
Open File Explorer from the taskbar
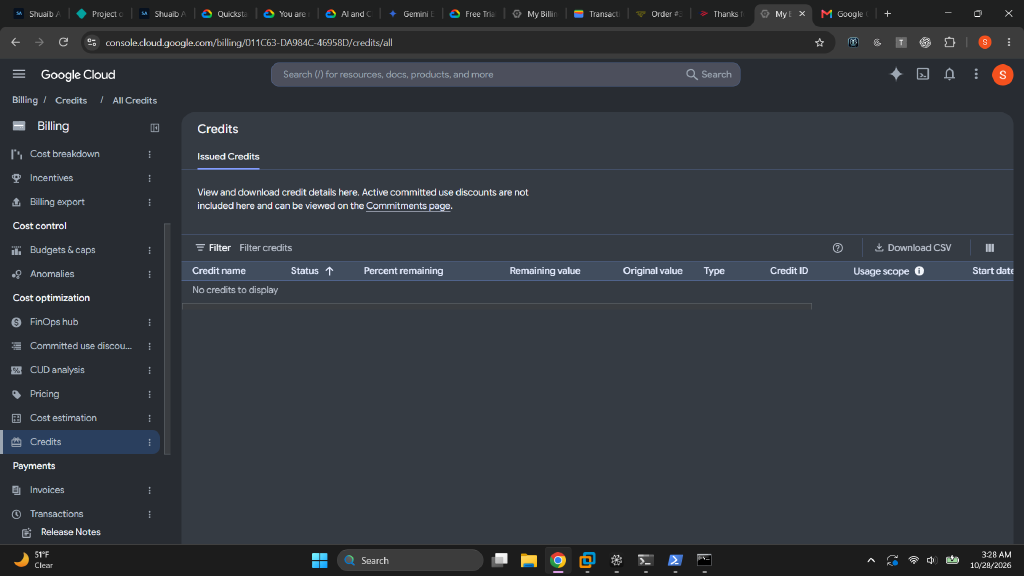[x=528, y=560]
